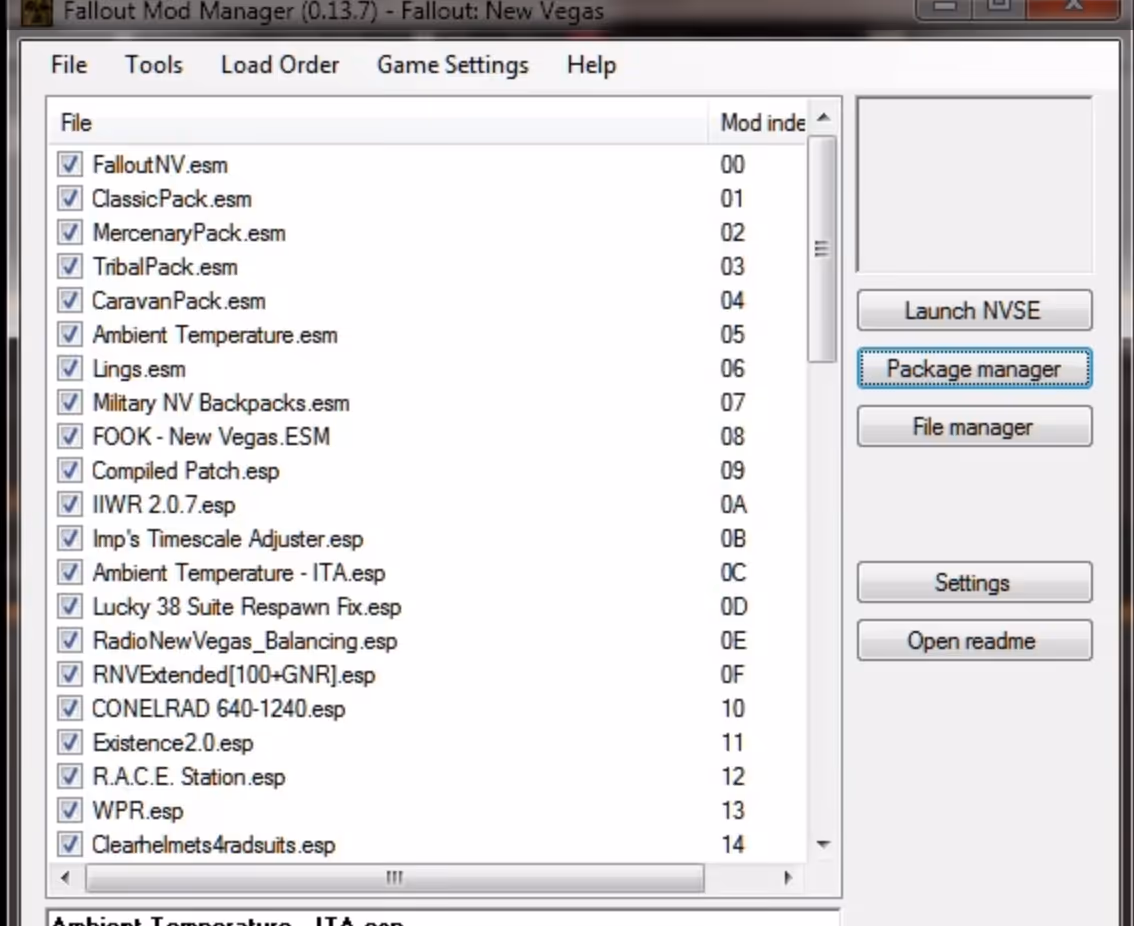Click the horizontal scrollbar thumb
The image size is (1134, 926).
pyautogui.click(x=394, y=878)
